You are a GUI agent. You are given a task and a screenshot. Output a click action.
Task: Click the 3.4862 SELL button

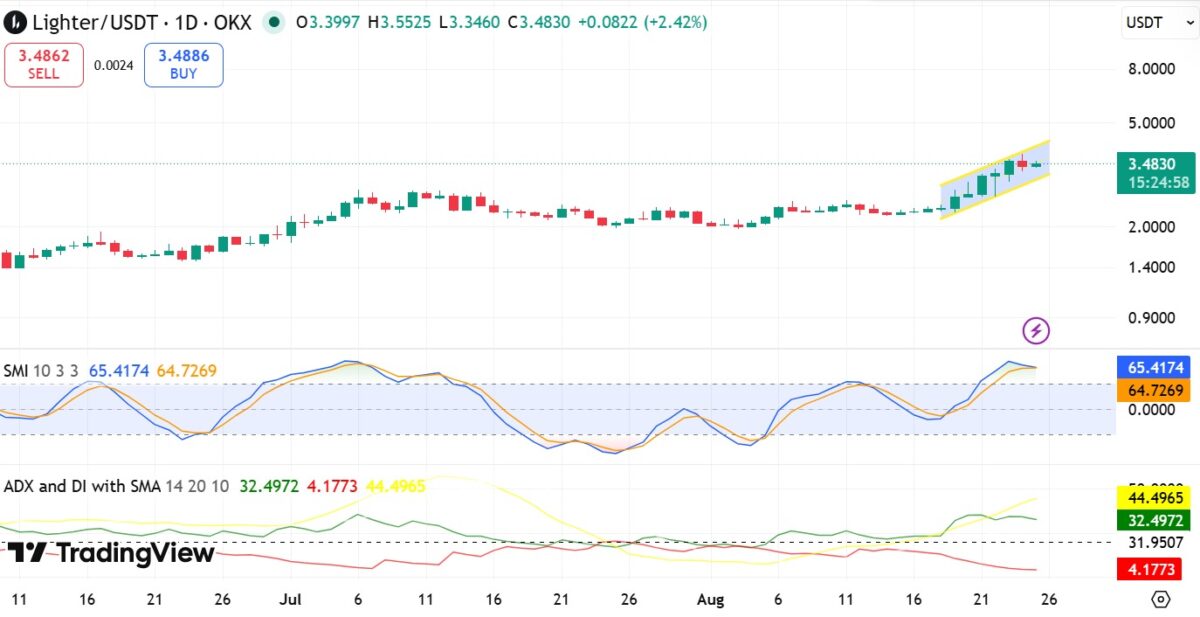[x=44, y=65]
